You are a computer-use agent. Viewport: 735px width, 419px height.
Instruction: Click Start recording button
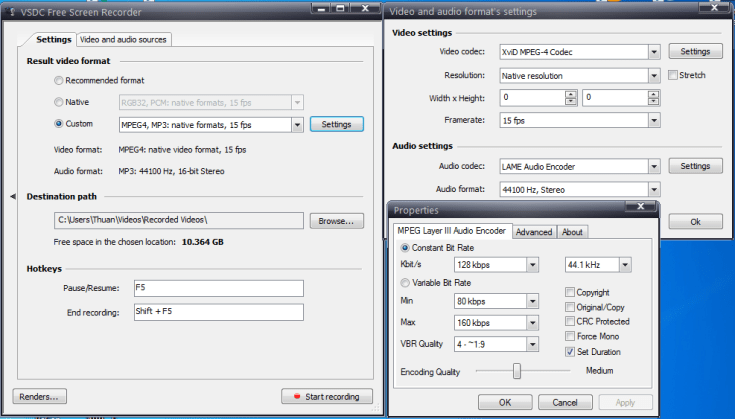point(327,396)
